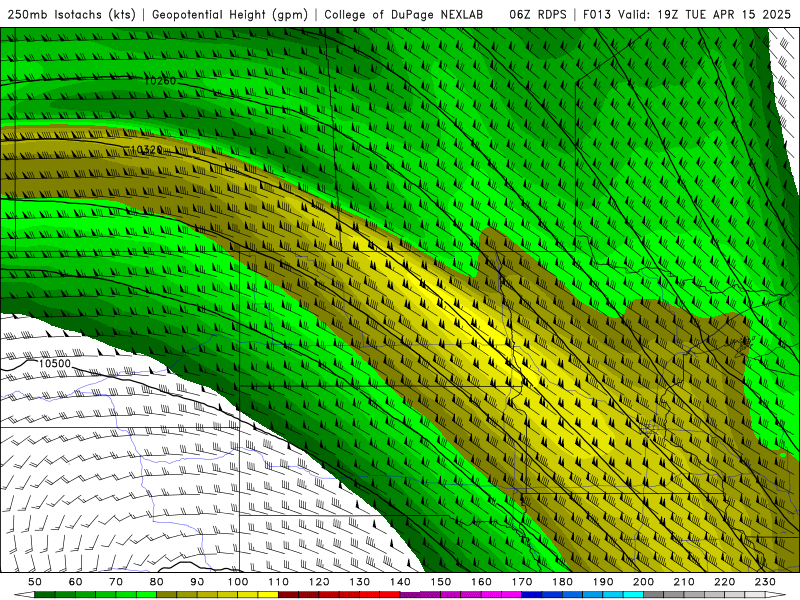
Task: Click the 220 value on the color scale
Action: (725, 582)
